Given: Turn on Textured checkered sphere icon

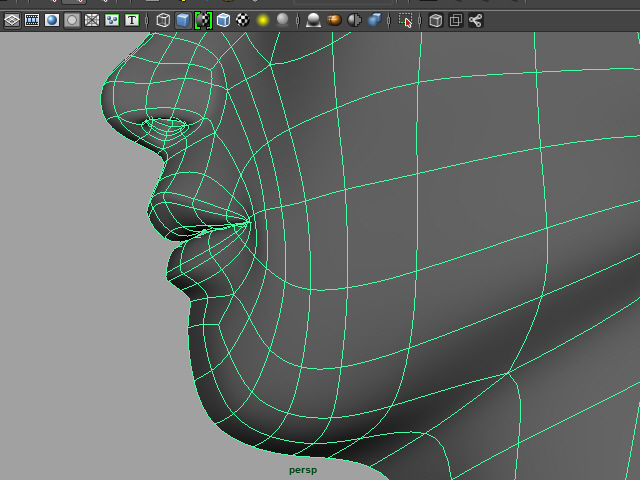Looking at the screenshot, I should (x=243, y=20).
